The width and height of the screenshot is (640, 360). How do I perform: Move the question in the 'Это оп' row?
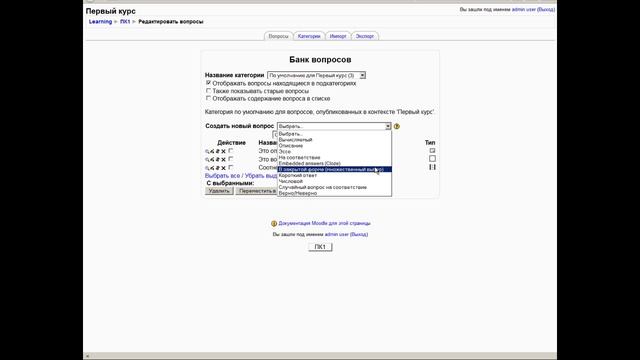click(218, 151)
